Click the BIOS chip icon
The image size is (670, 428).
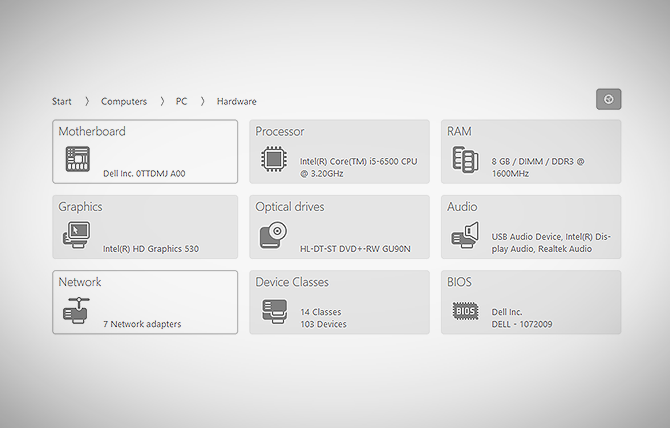465,311
